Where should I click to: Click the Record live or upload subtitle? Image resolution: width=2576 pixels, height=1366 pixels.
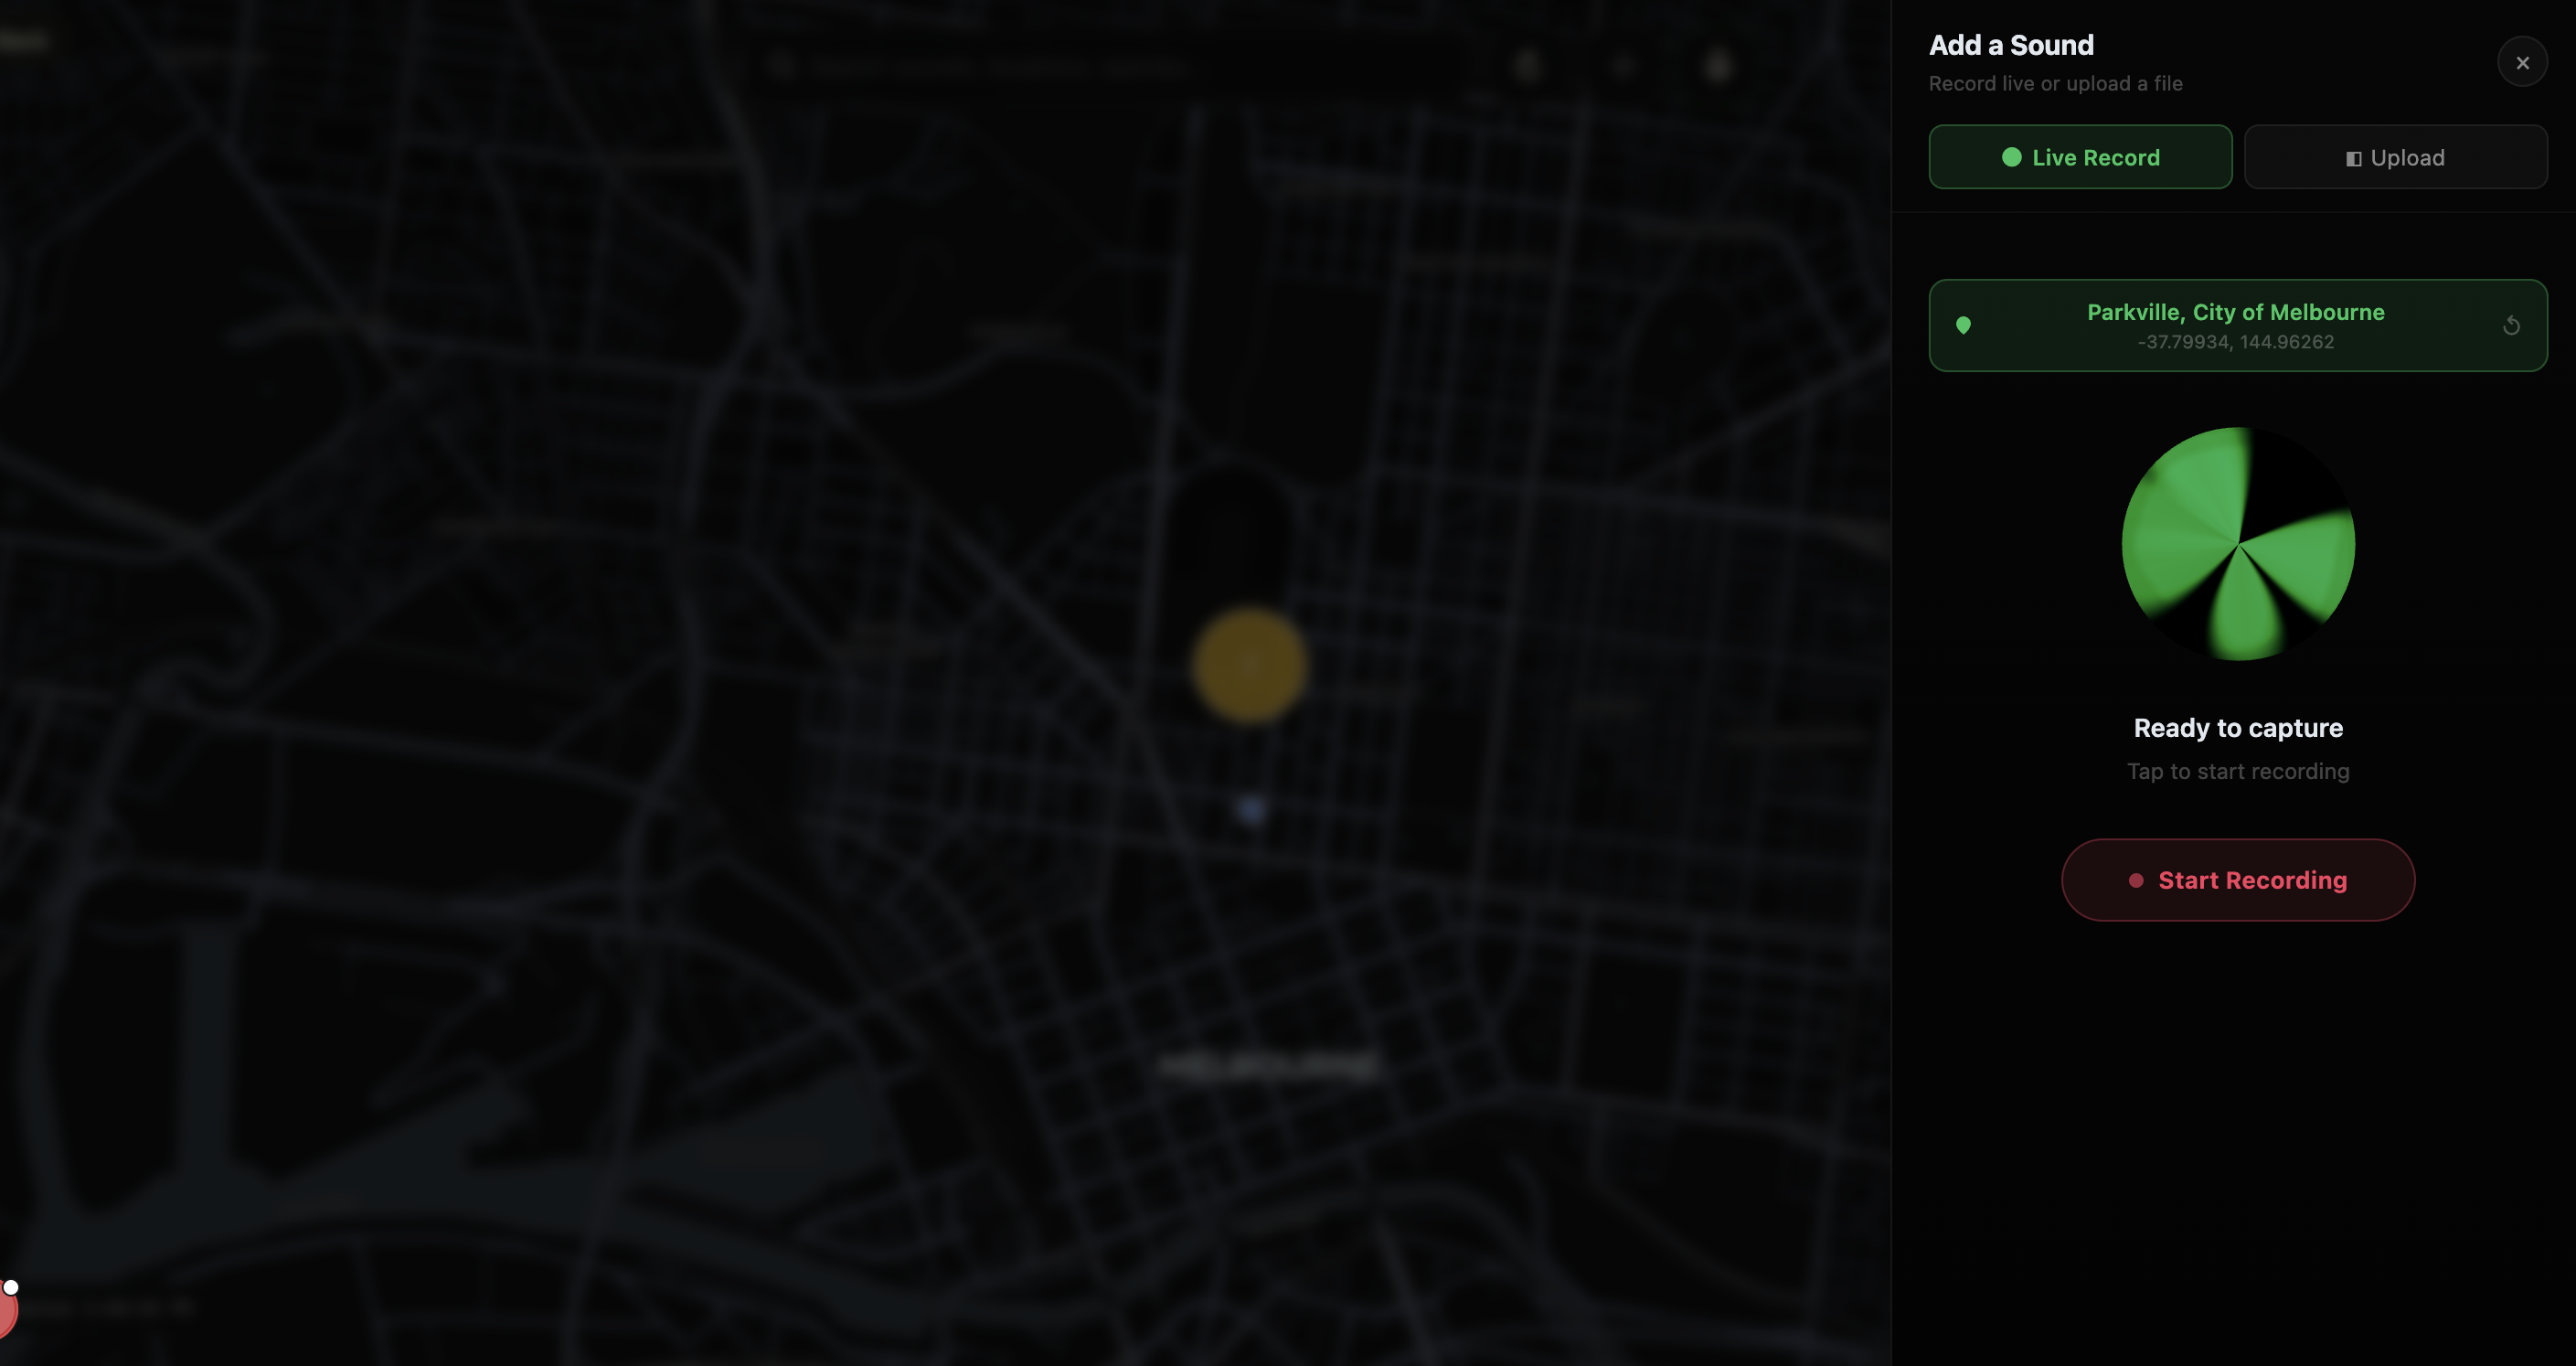2055,84
